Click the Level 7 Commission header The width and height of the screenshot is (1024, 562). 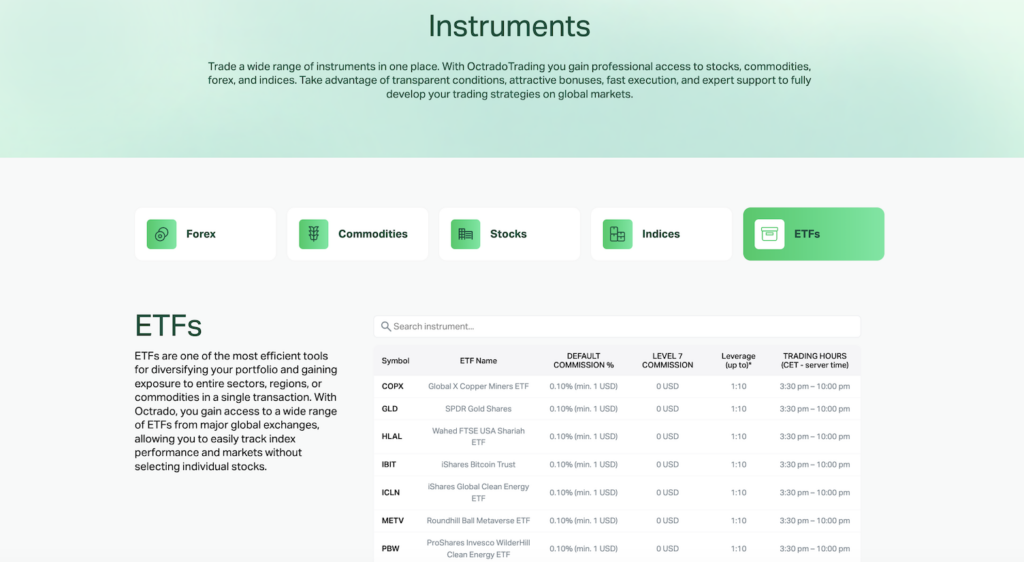tap(667, 361)
